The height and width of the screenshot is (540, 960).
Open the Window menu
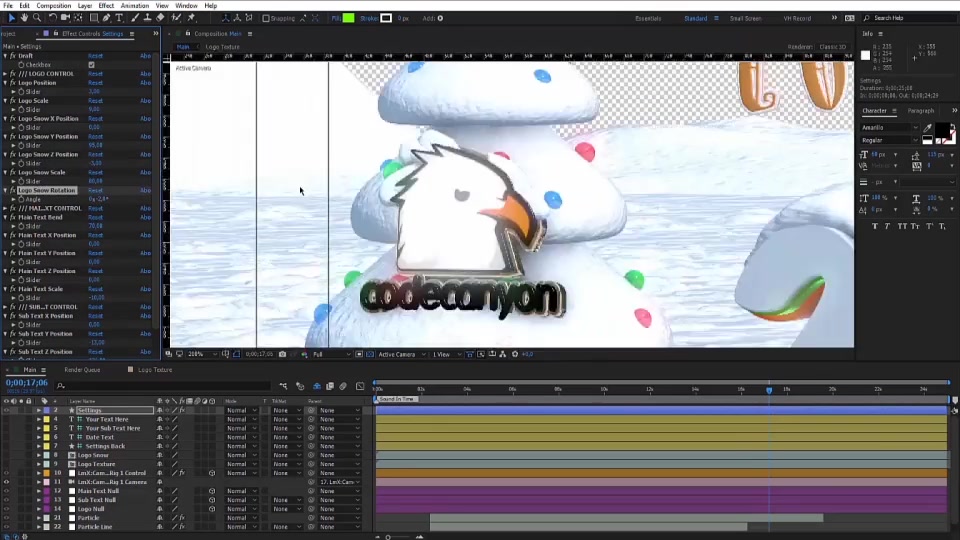[x=186, y=6]
